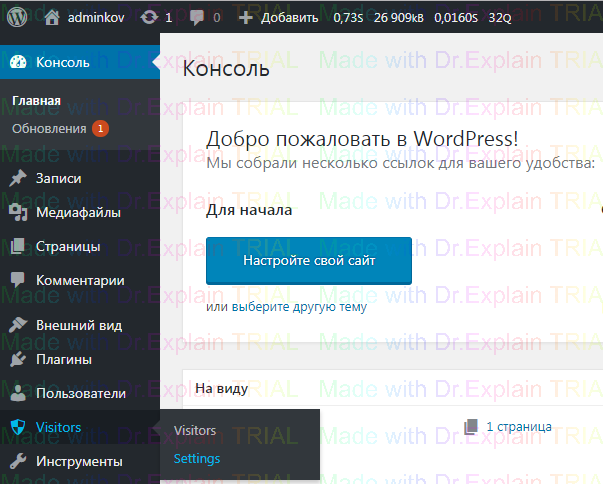This screenshot has height=484, width=603.
Task: Click the 26 909кв memory stat
Action: click(398, 18)
